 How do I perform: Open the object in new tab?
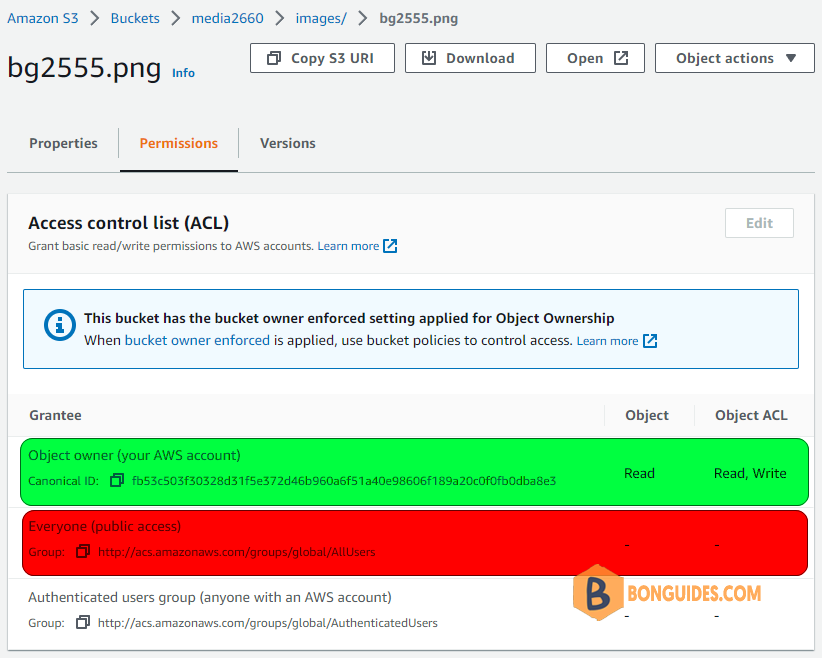[x=595, y=58]
